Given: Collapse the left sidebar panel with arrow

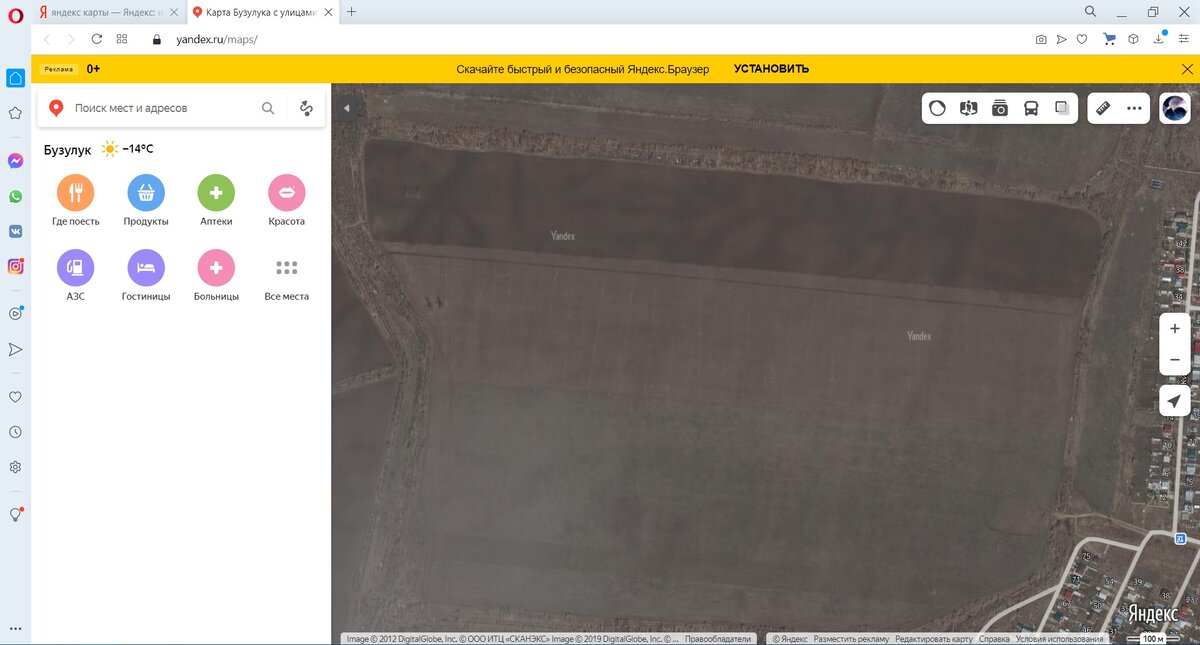Looking at the screenshot, I should (x=346, y=108).
